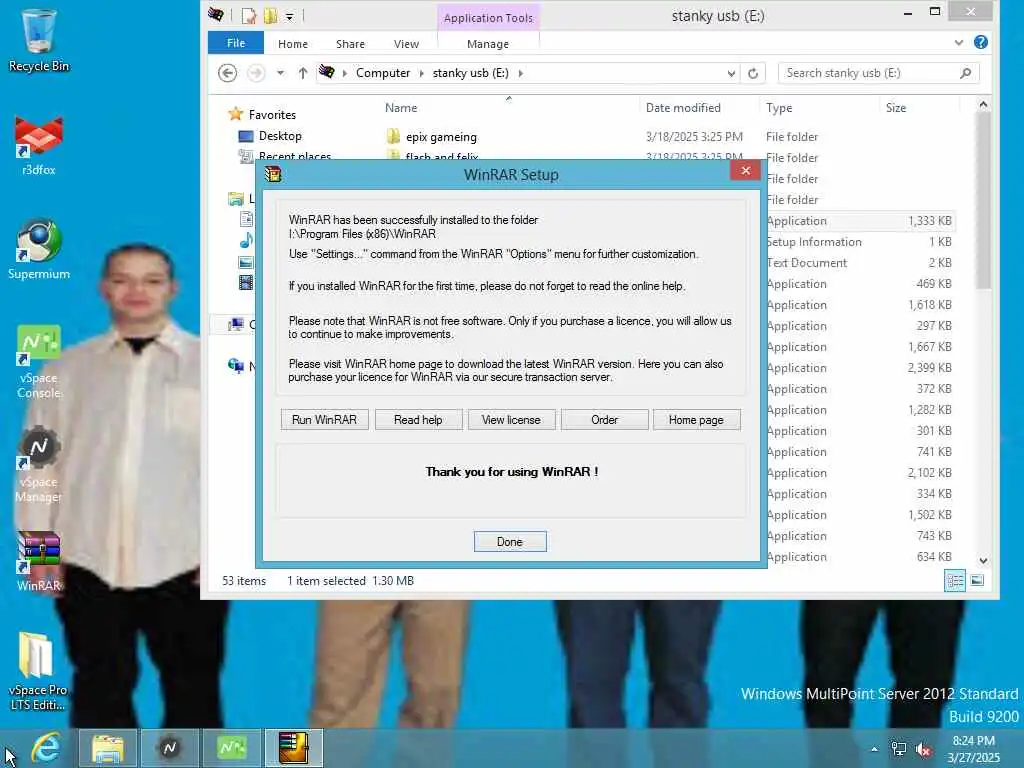Click the muted volume tray icon
The width and height of the screenshot is (1024, 768).
tap(923, 750)
